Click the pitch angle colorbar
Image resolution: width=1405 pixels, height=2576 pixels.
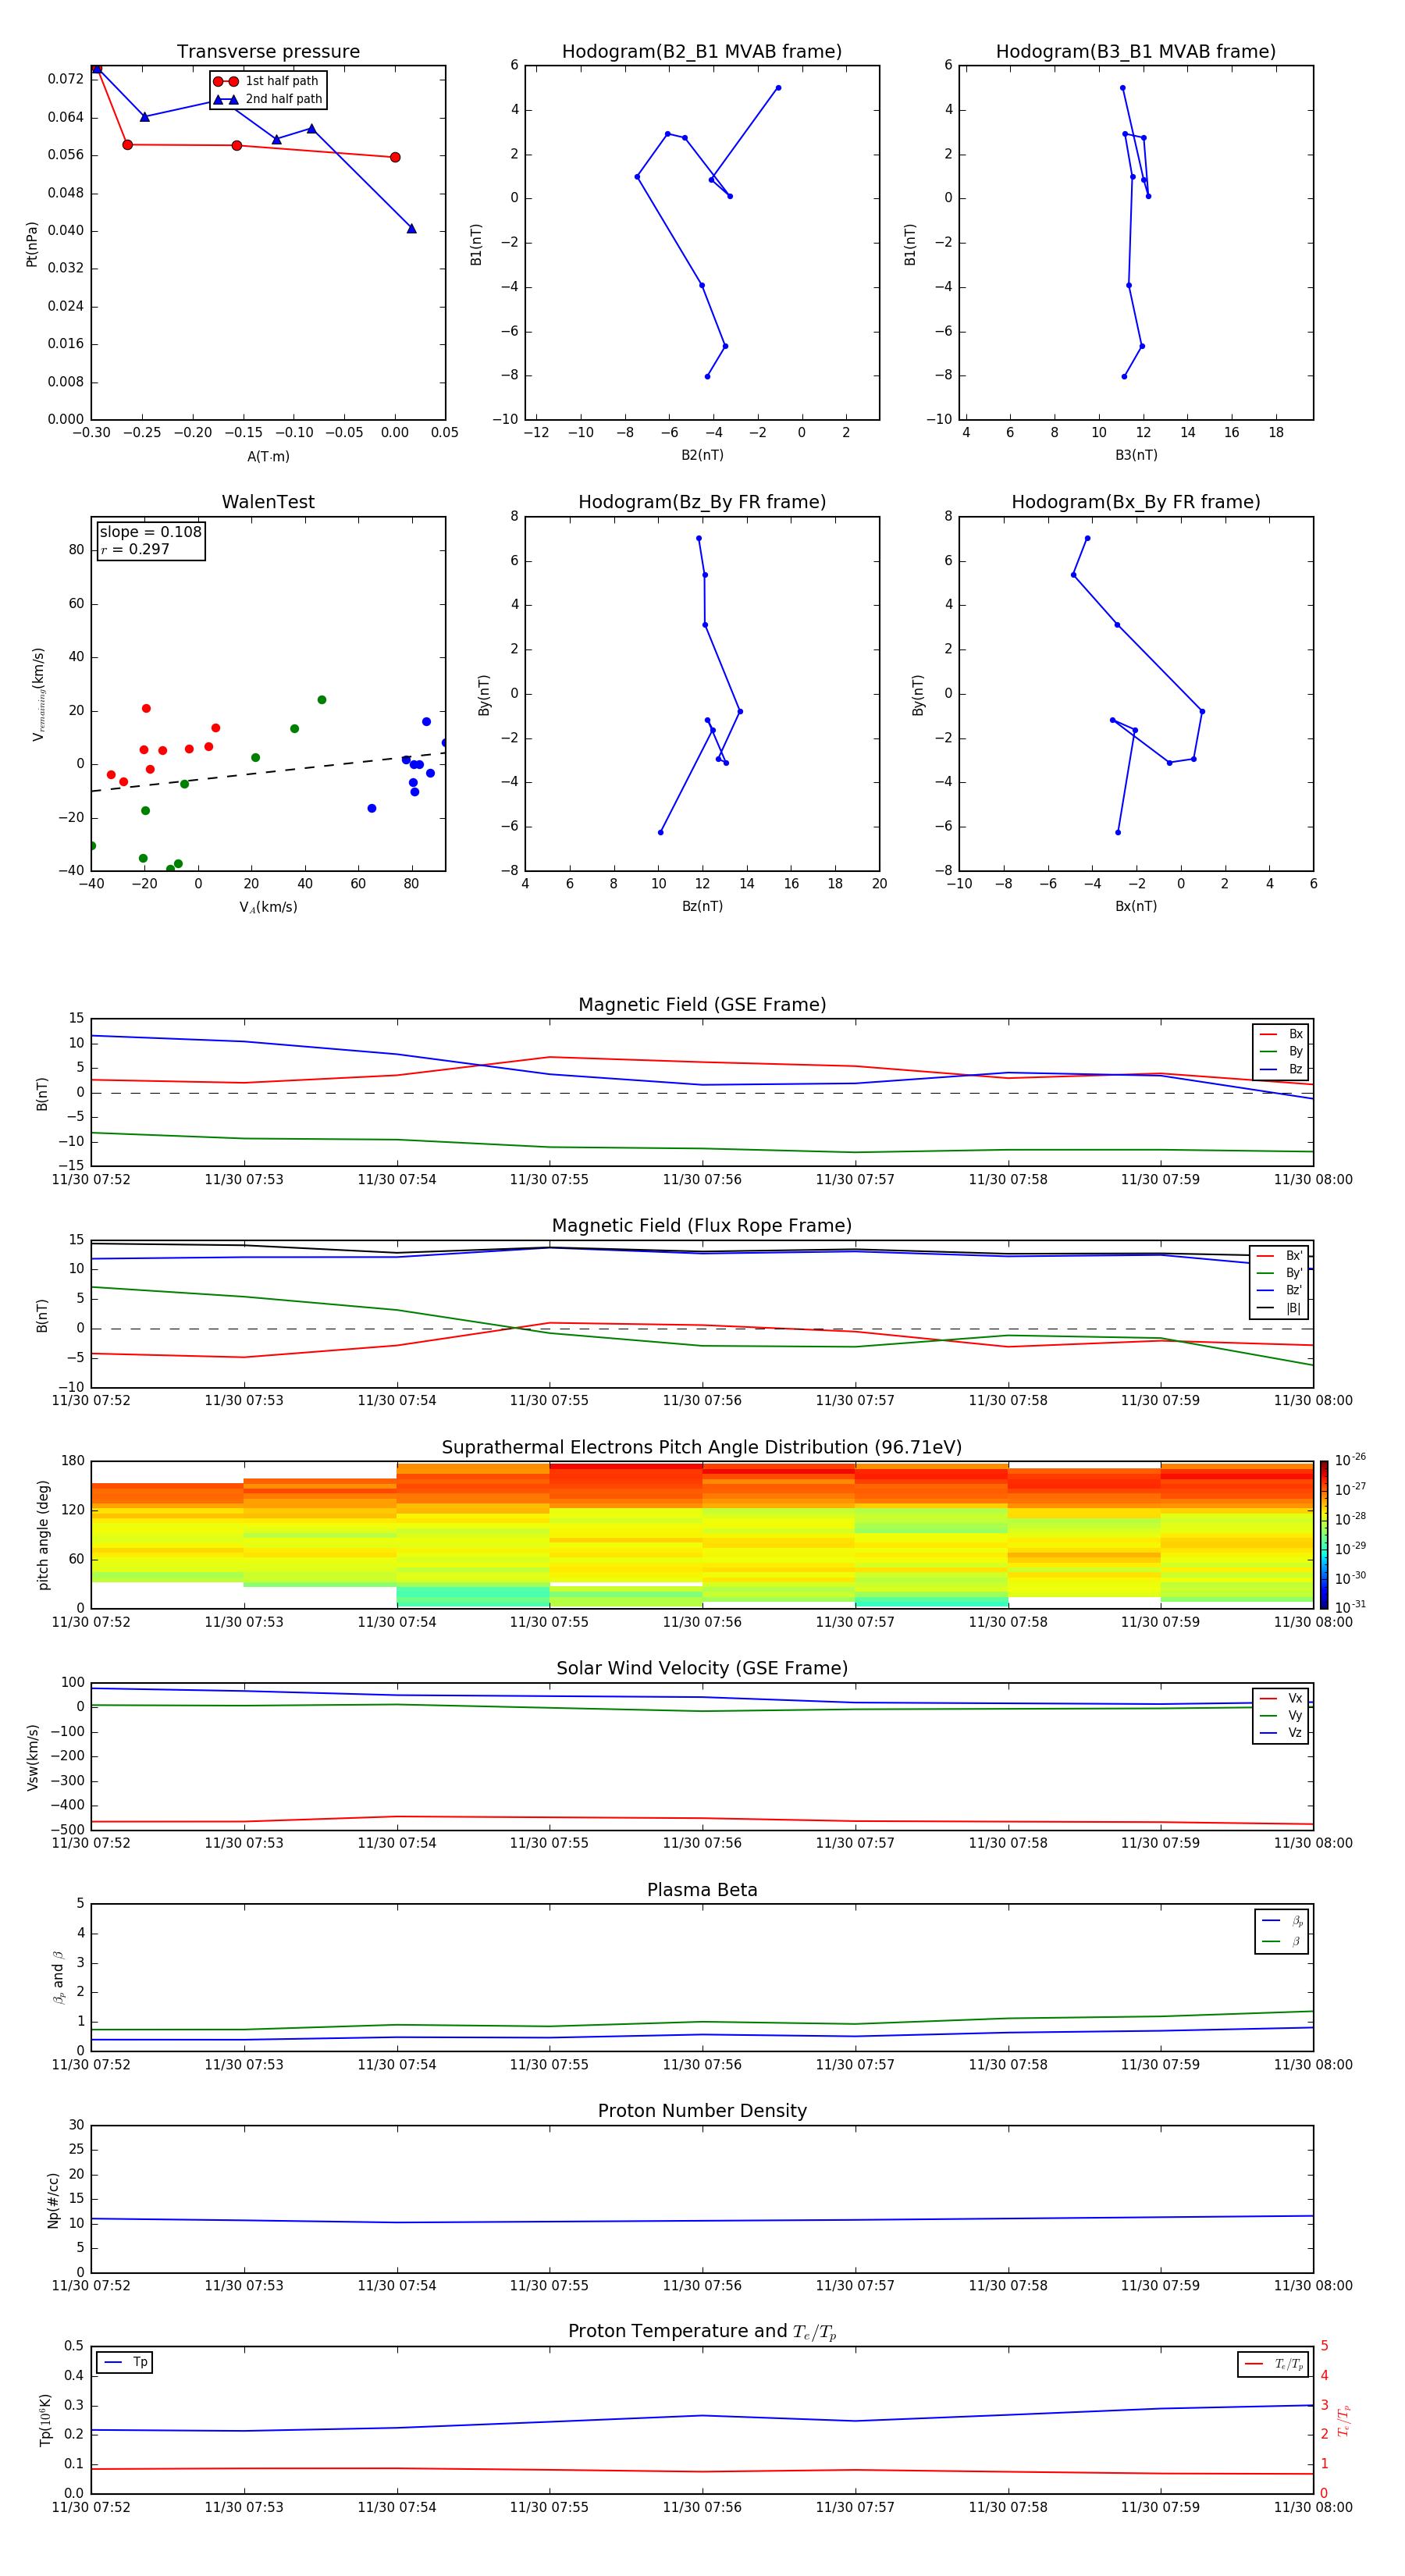[1324, 1534]
